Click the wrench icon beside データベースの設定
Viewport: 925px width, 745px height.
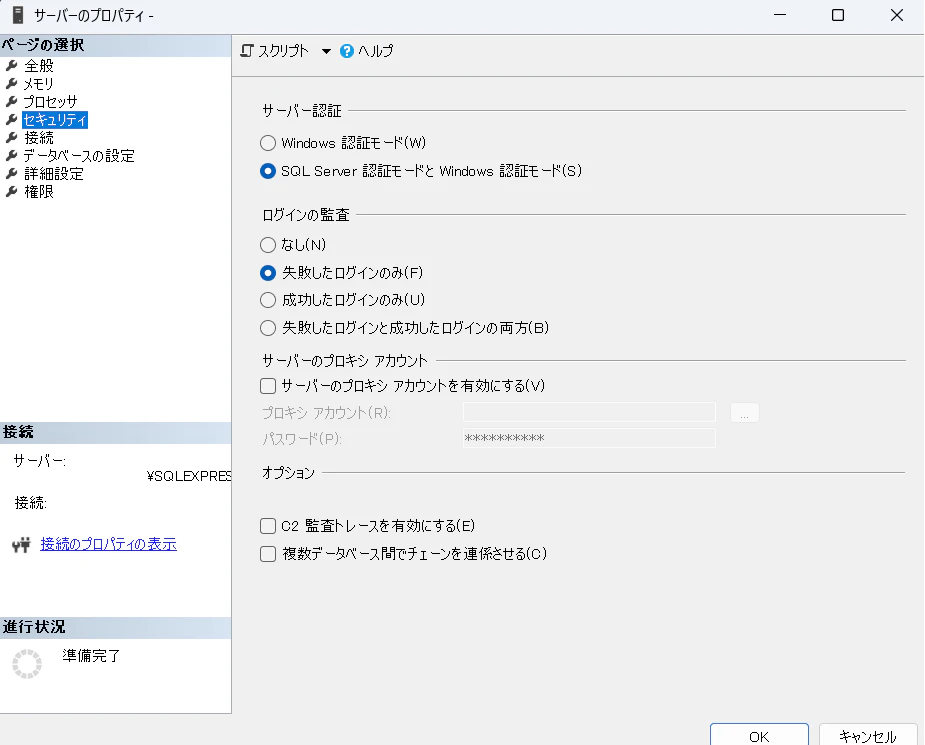11,156
